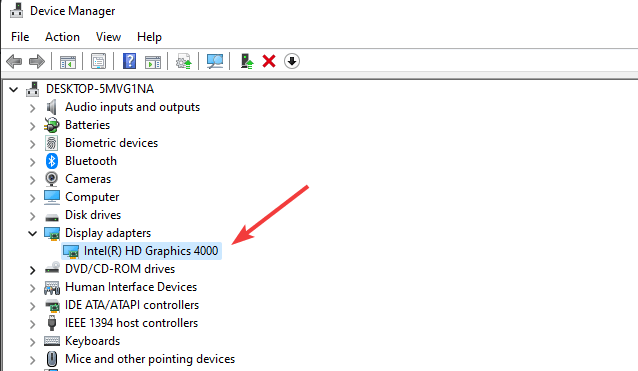The height and width of the screenshot is (371, 638).
Task: Open the Help menu
Action: pyautogui.click(x=149, y=37)
